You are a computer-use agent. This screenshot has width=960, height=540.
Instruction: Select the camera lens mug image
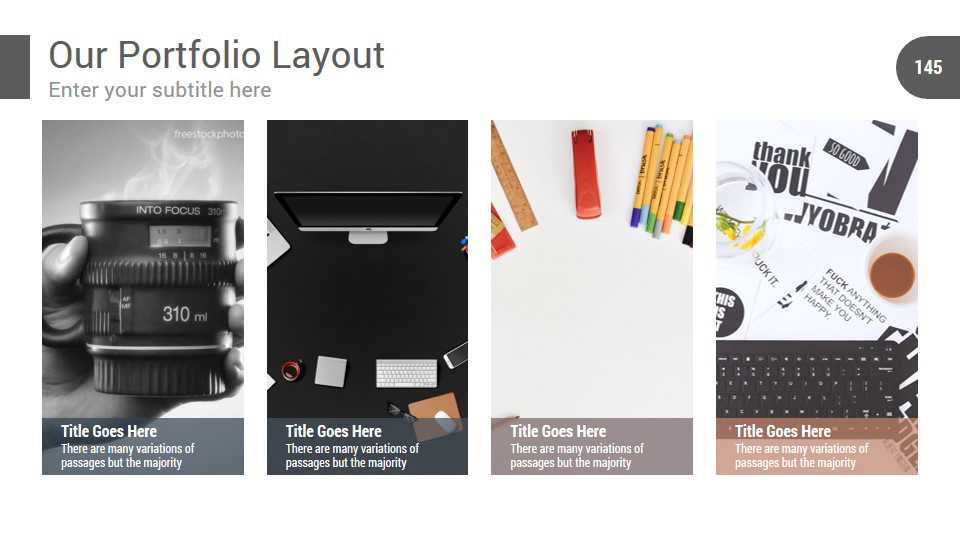pos(143,269)
